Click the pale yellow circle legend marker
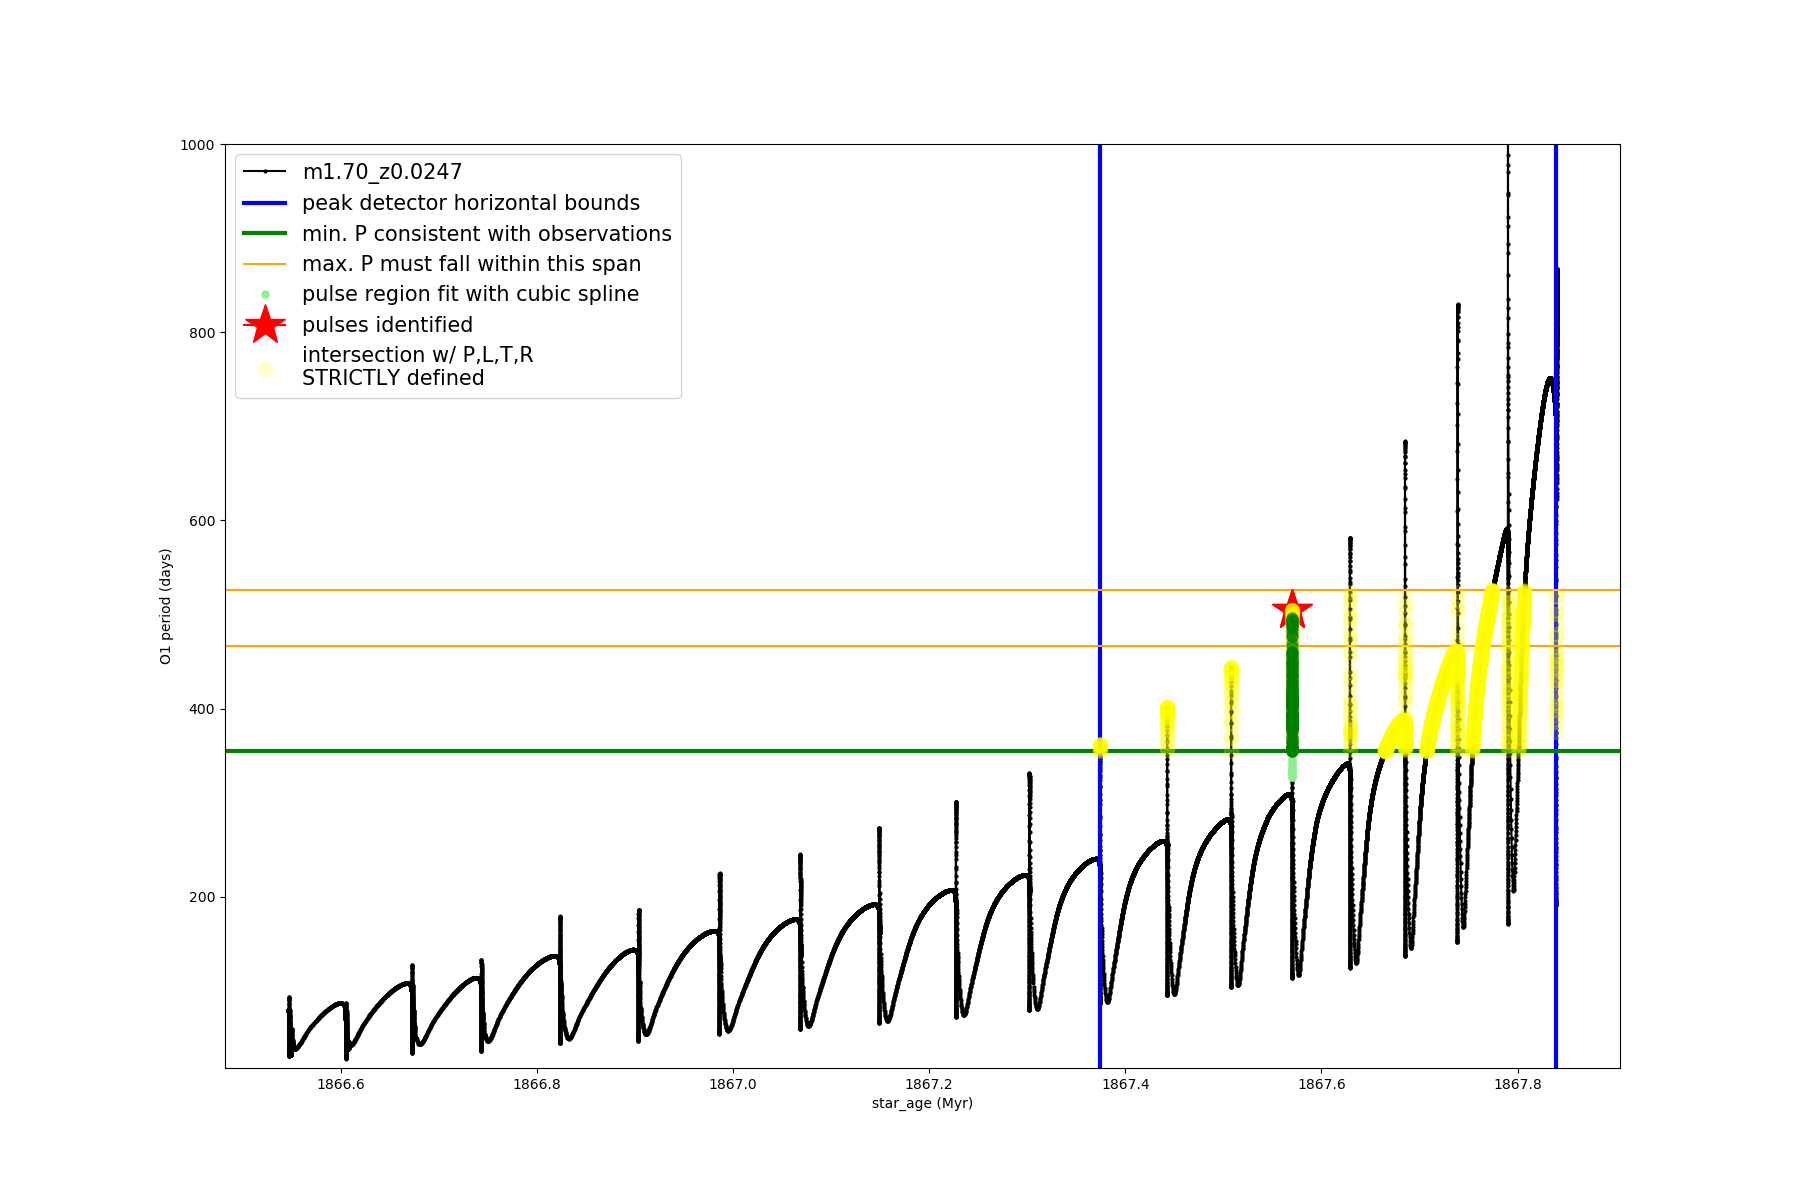Viewport: 1800px width, 1200px height. 265,369
